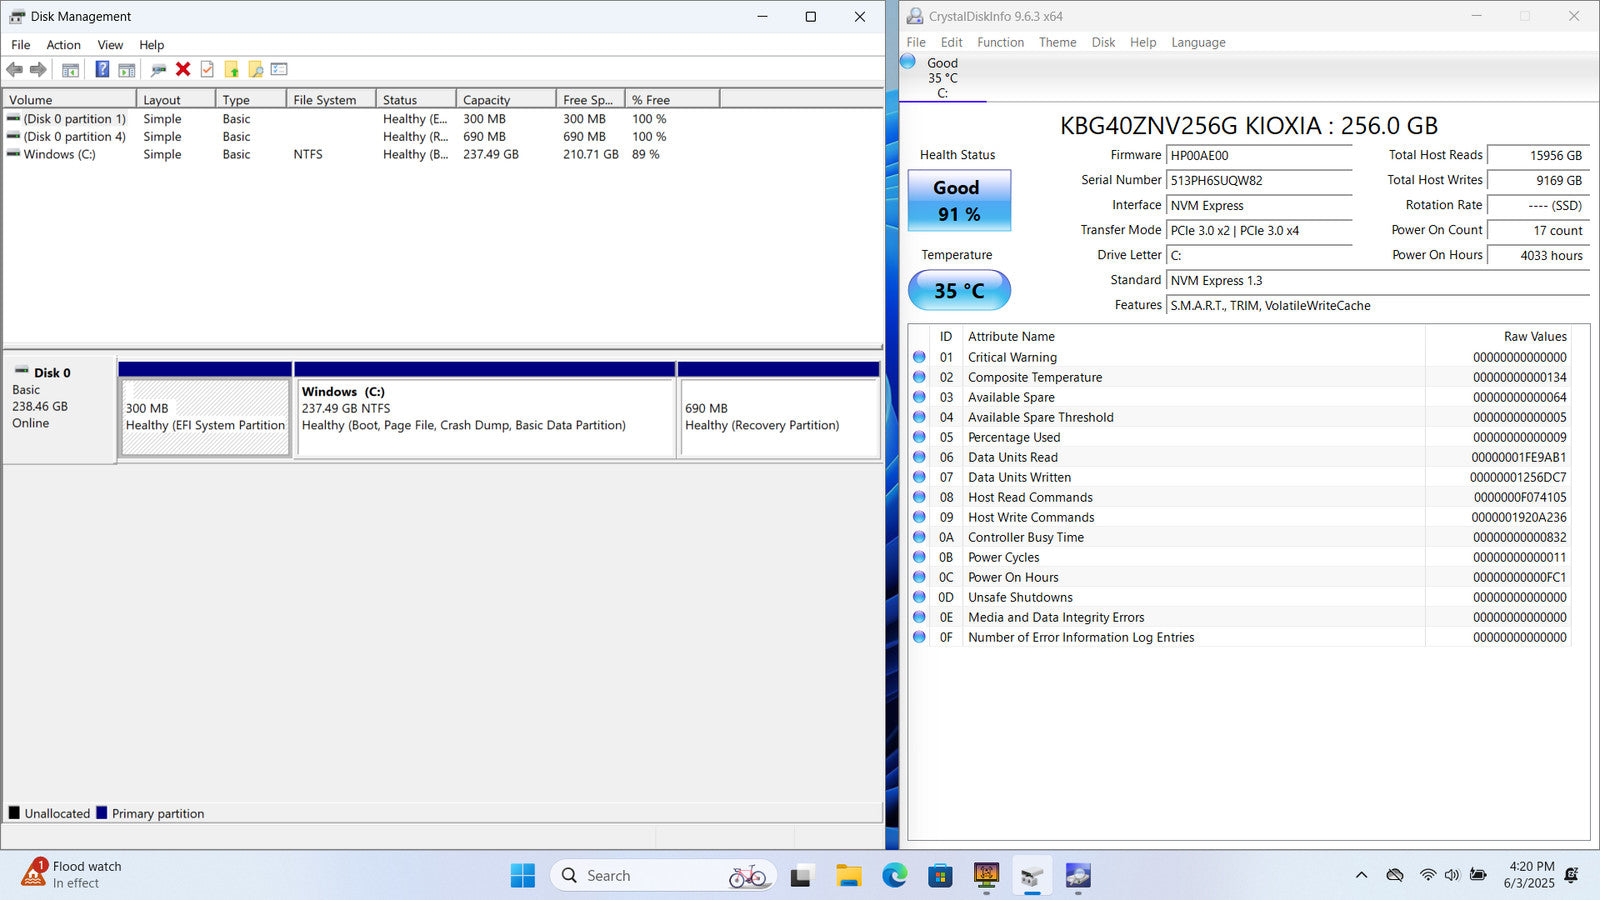Click the properties checkmark page icon
This screenshot has height=900, width=1600.
point(207,70)
